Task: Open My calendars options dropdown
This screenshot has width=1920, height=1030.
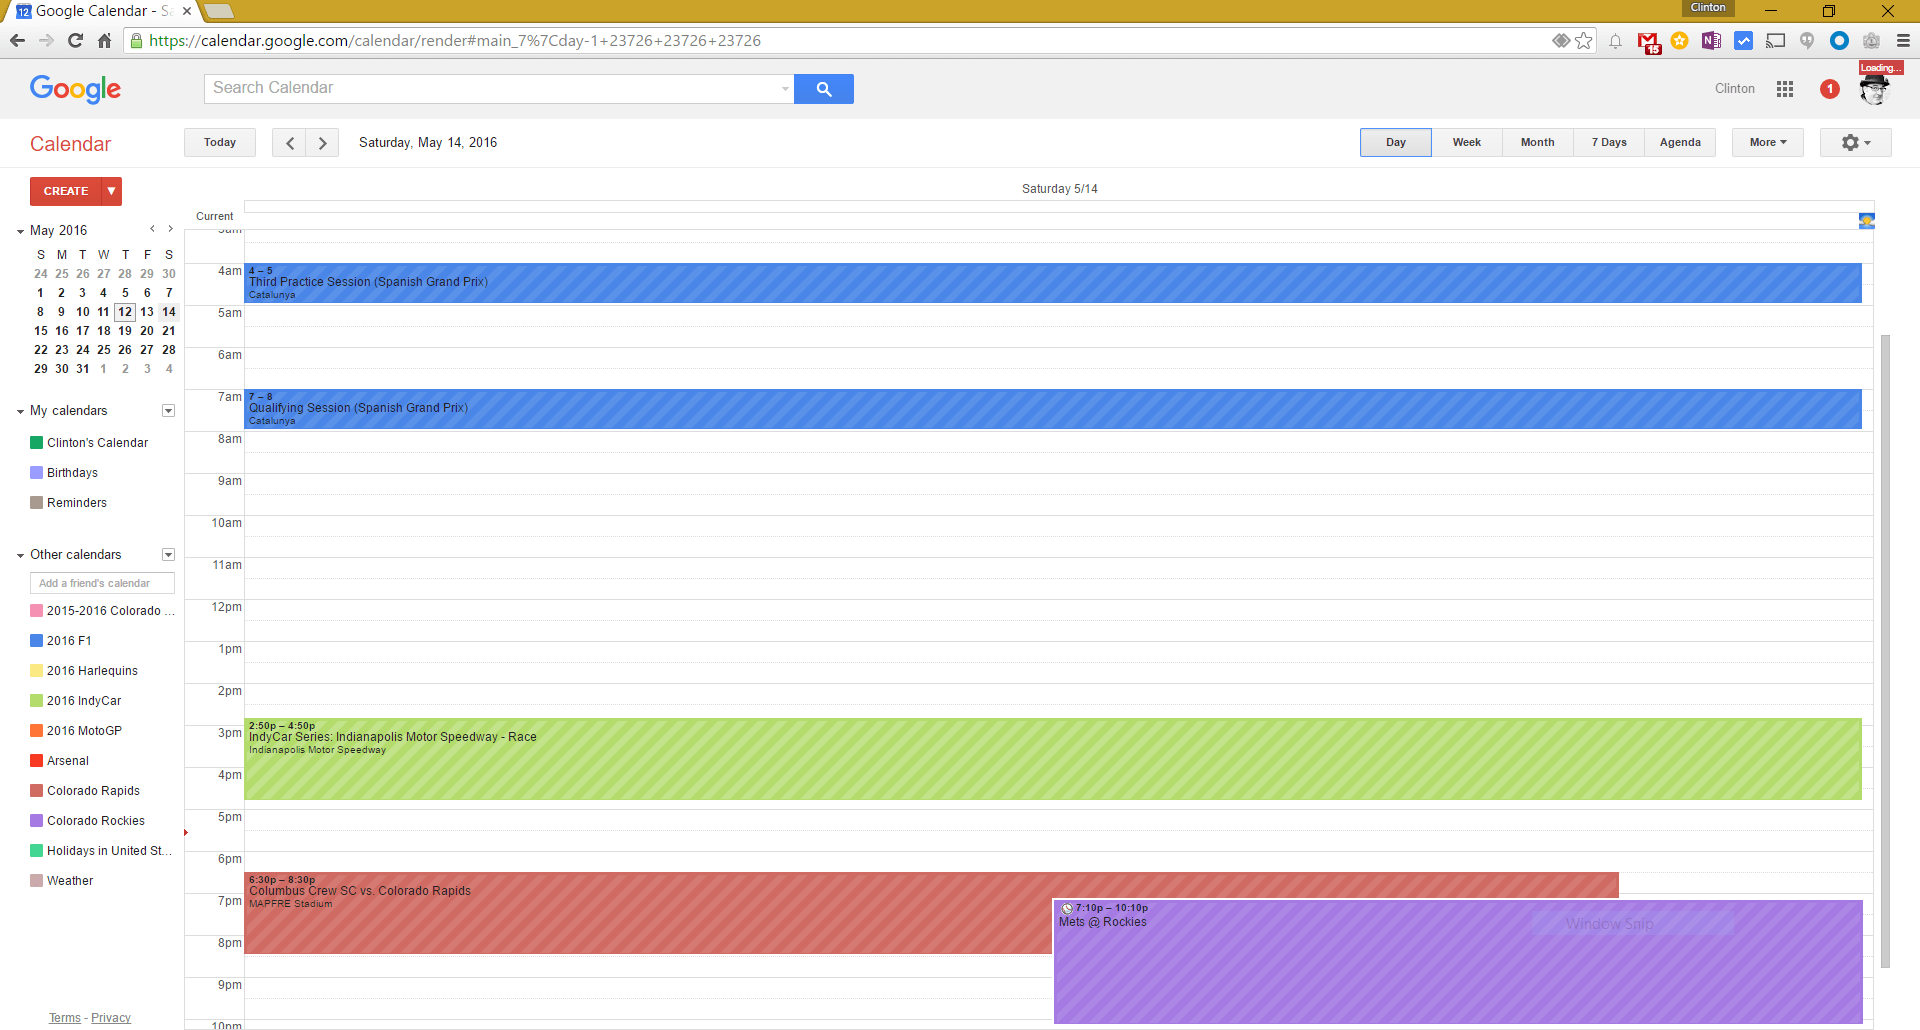Action: pos(168,411)
